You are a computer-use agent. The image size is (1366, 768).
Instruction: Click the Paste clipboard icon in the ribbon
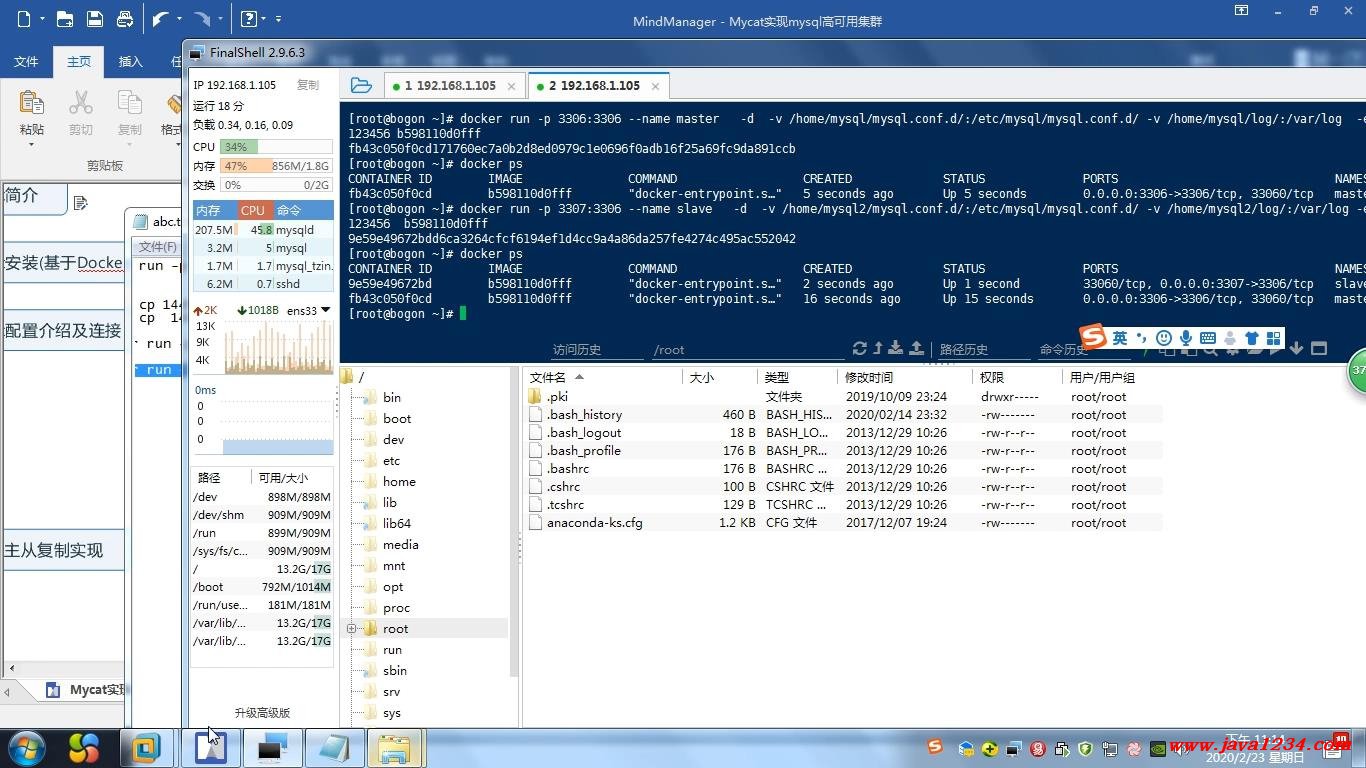[32, 103]
